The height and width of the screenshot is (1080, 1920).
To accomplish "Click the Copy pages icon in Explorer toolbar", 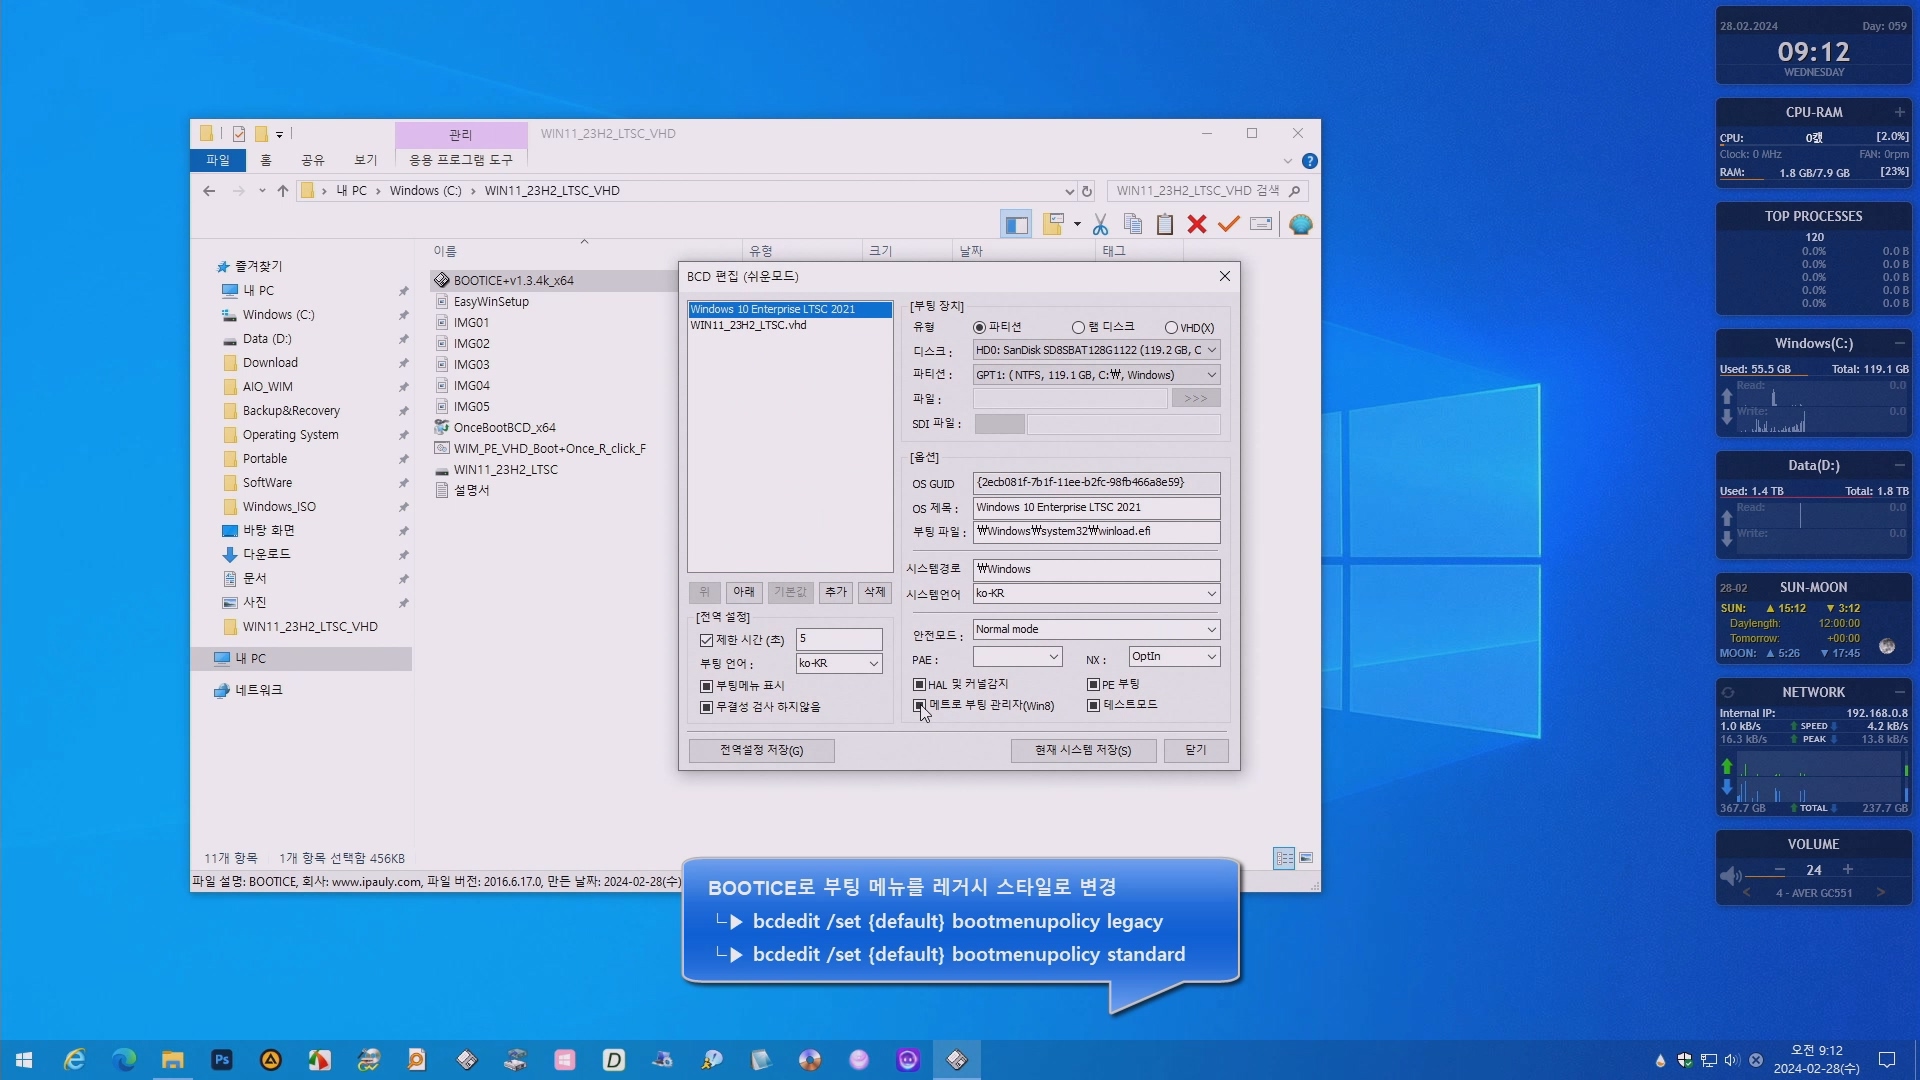I will point(1133,224).
